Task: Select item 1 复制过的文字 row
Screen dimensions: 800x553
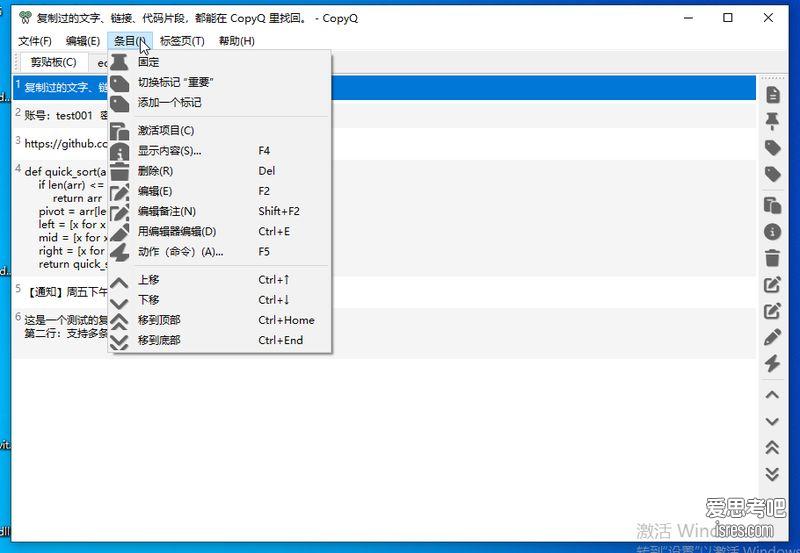Action: (384, 87)
